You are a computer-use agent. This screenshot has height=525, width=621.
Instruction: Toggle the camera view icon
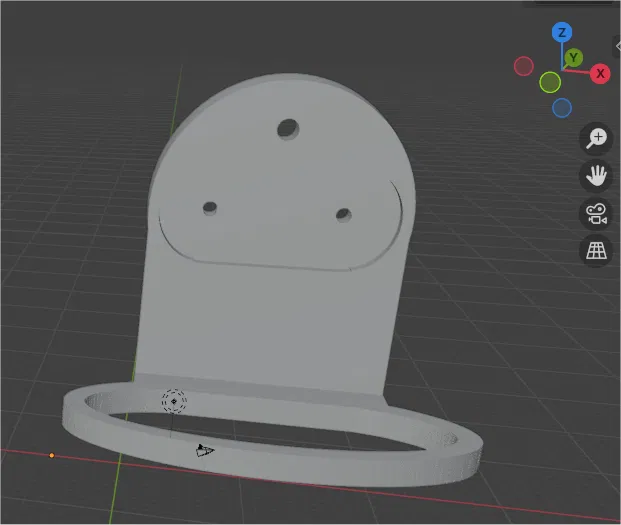596,213
